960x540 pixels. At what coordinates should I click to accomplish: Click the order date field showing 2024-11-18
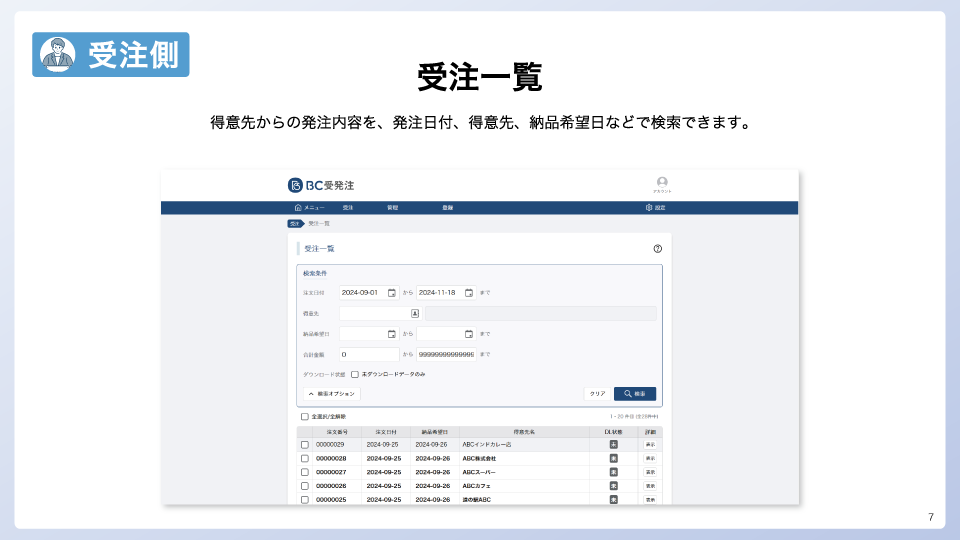[446, 293]
